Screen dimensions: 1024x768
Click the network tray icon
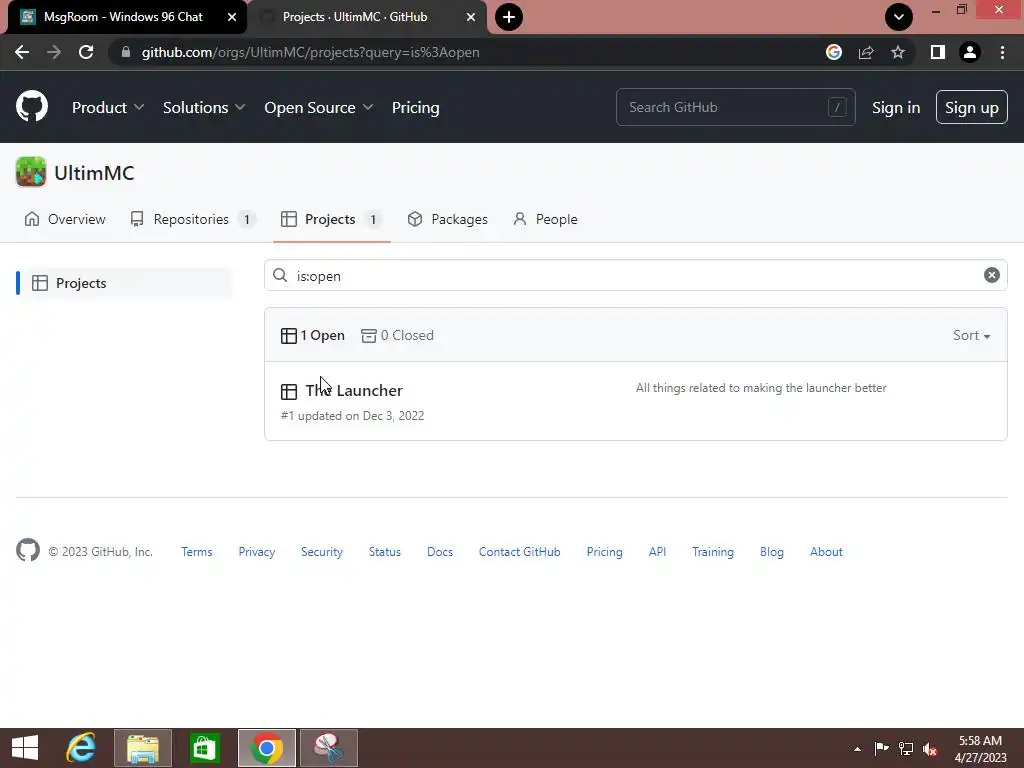(906, 748)
